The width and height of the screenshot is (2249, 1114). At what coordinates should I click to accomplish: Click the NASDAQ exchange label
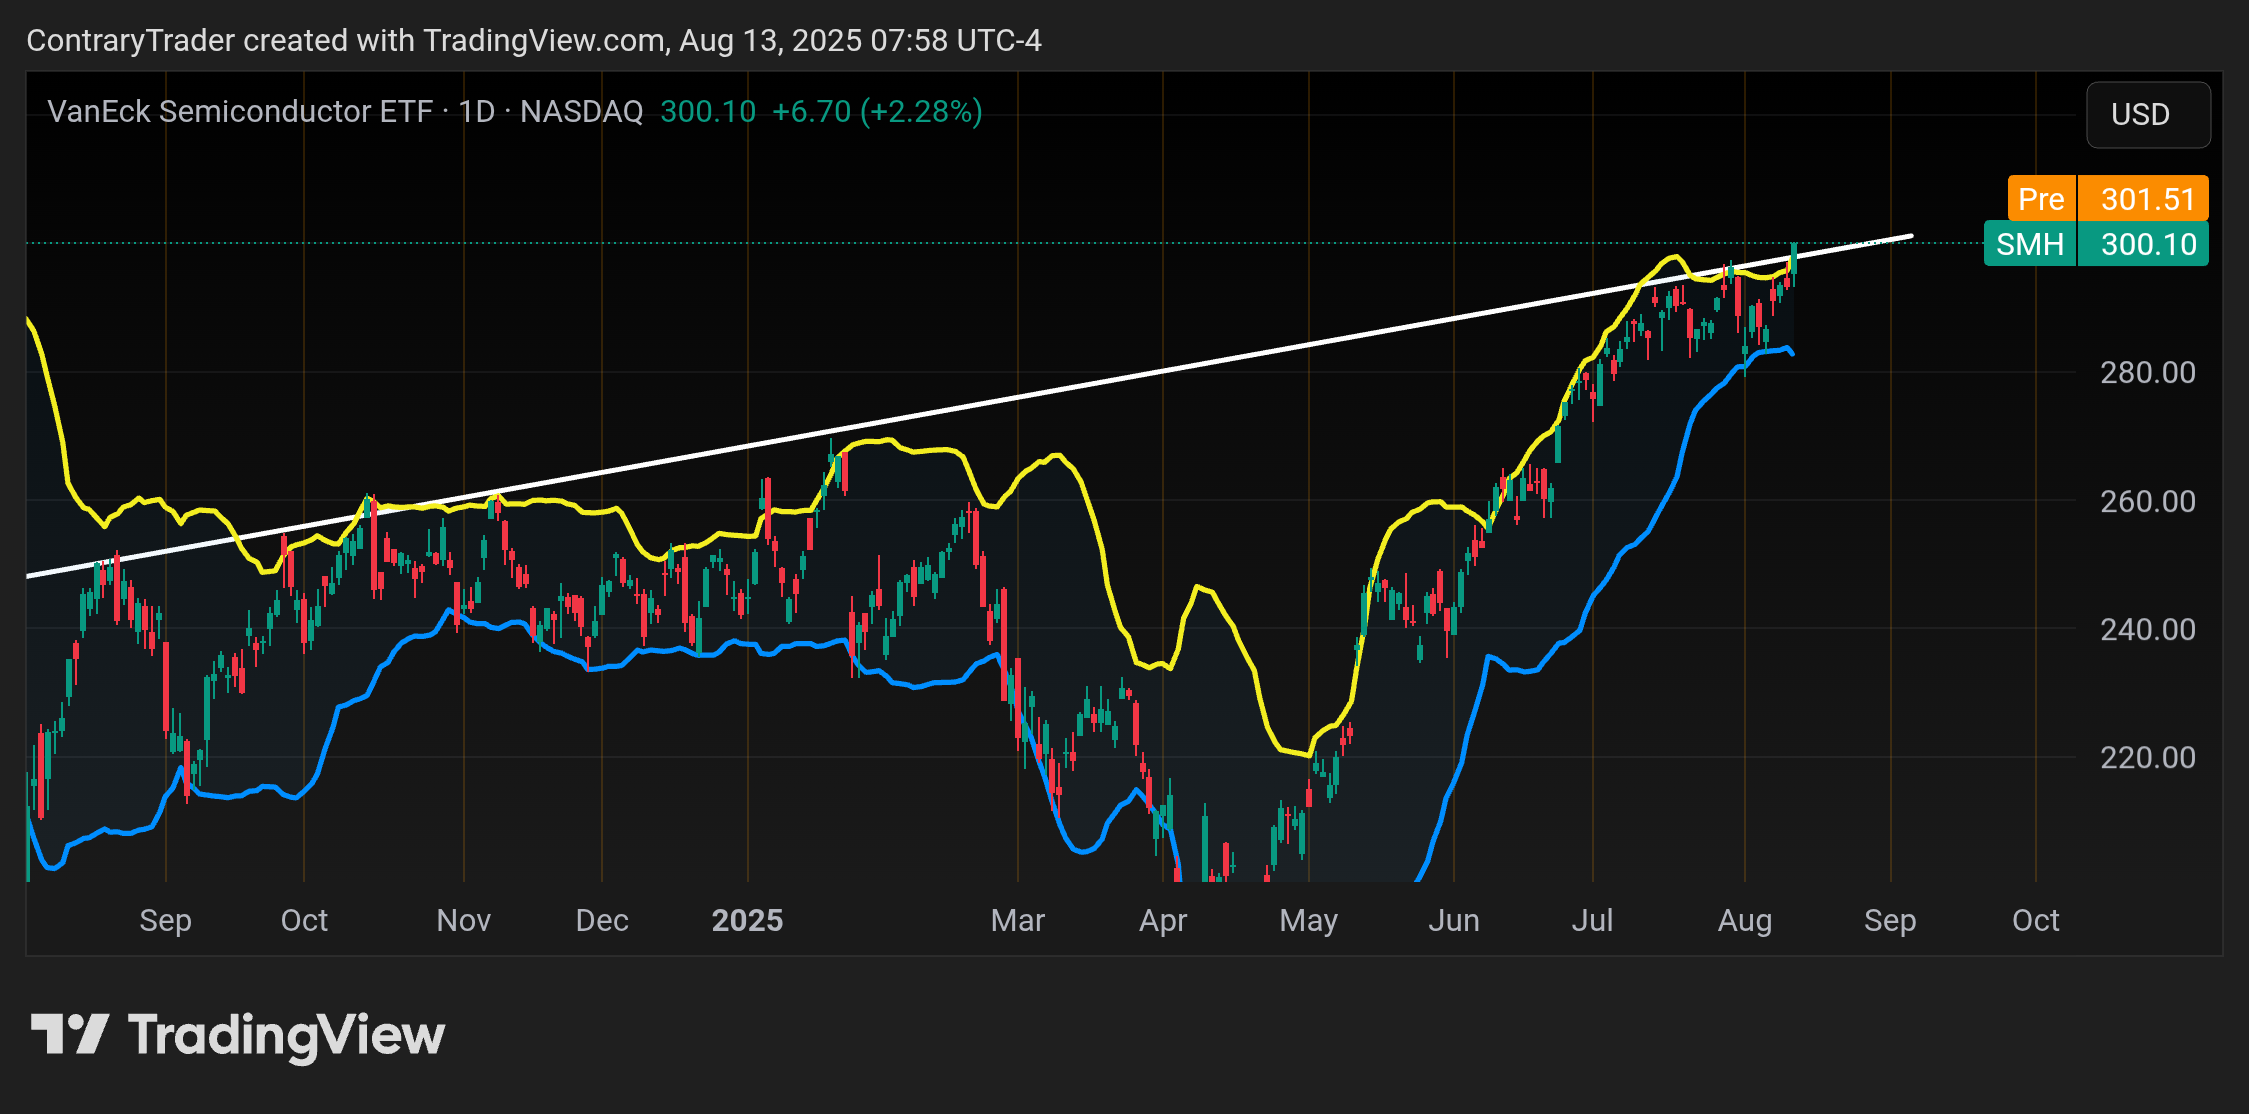coord(581,111)
